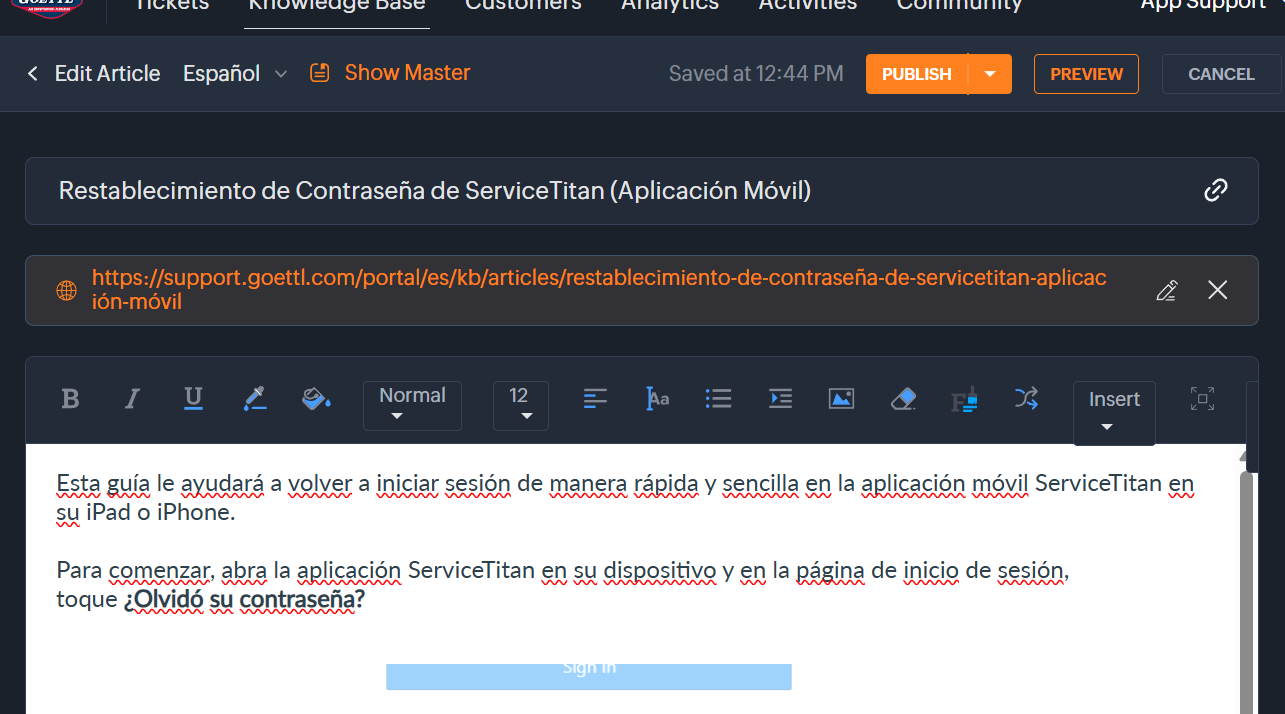This screenshot has width=1285, height=714.
Task: Expand the editor to full screen
Action: (1202, 399)
